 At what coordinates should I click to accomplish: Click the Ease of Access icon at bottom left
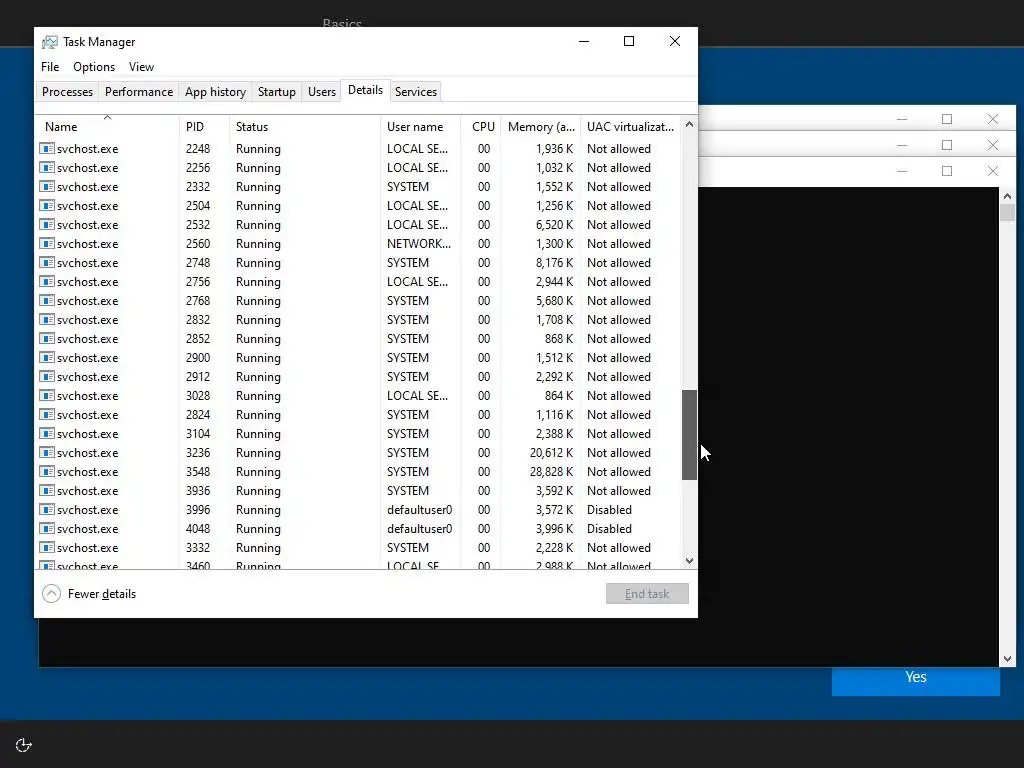coord(24,745)
